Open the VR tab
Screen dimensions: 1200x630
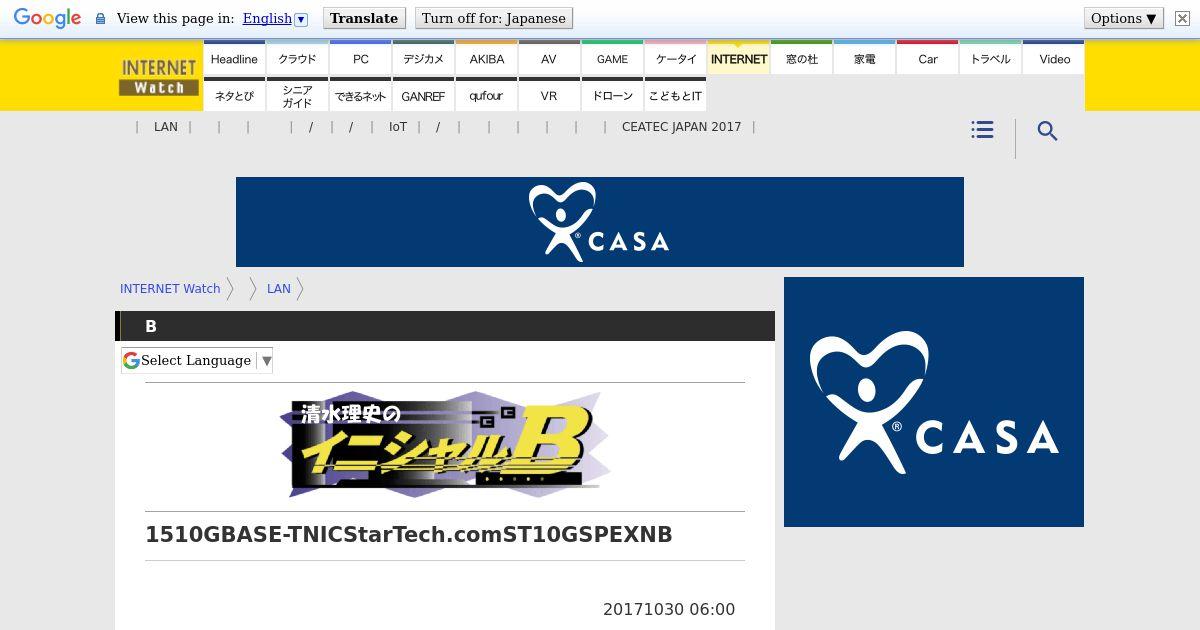(549, 95)
